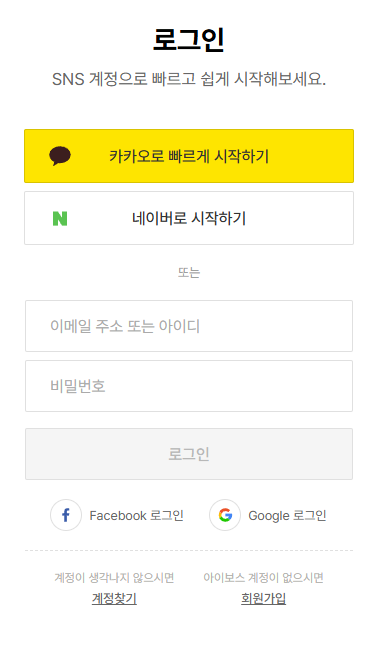Start with Kakao via '카카오로 빠르게 시작하기'
The image size is (377, 650).
pyautogui.click(x=189, y=156)
